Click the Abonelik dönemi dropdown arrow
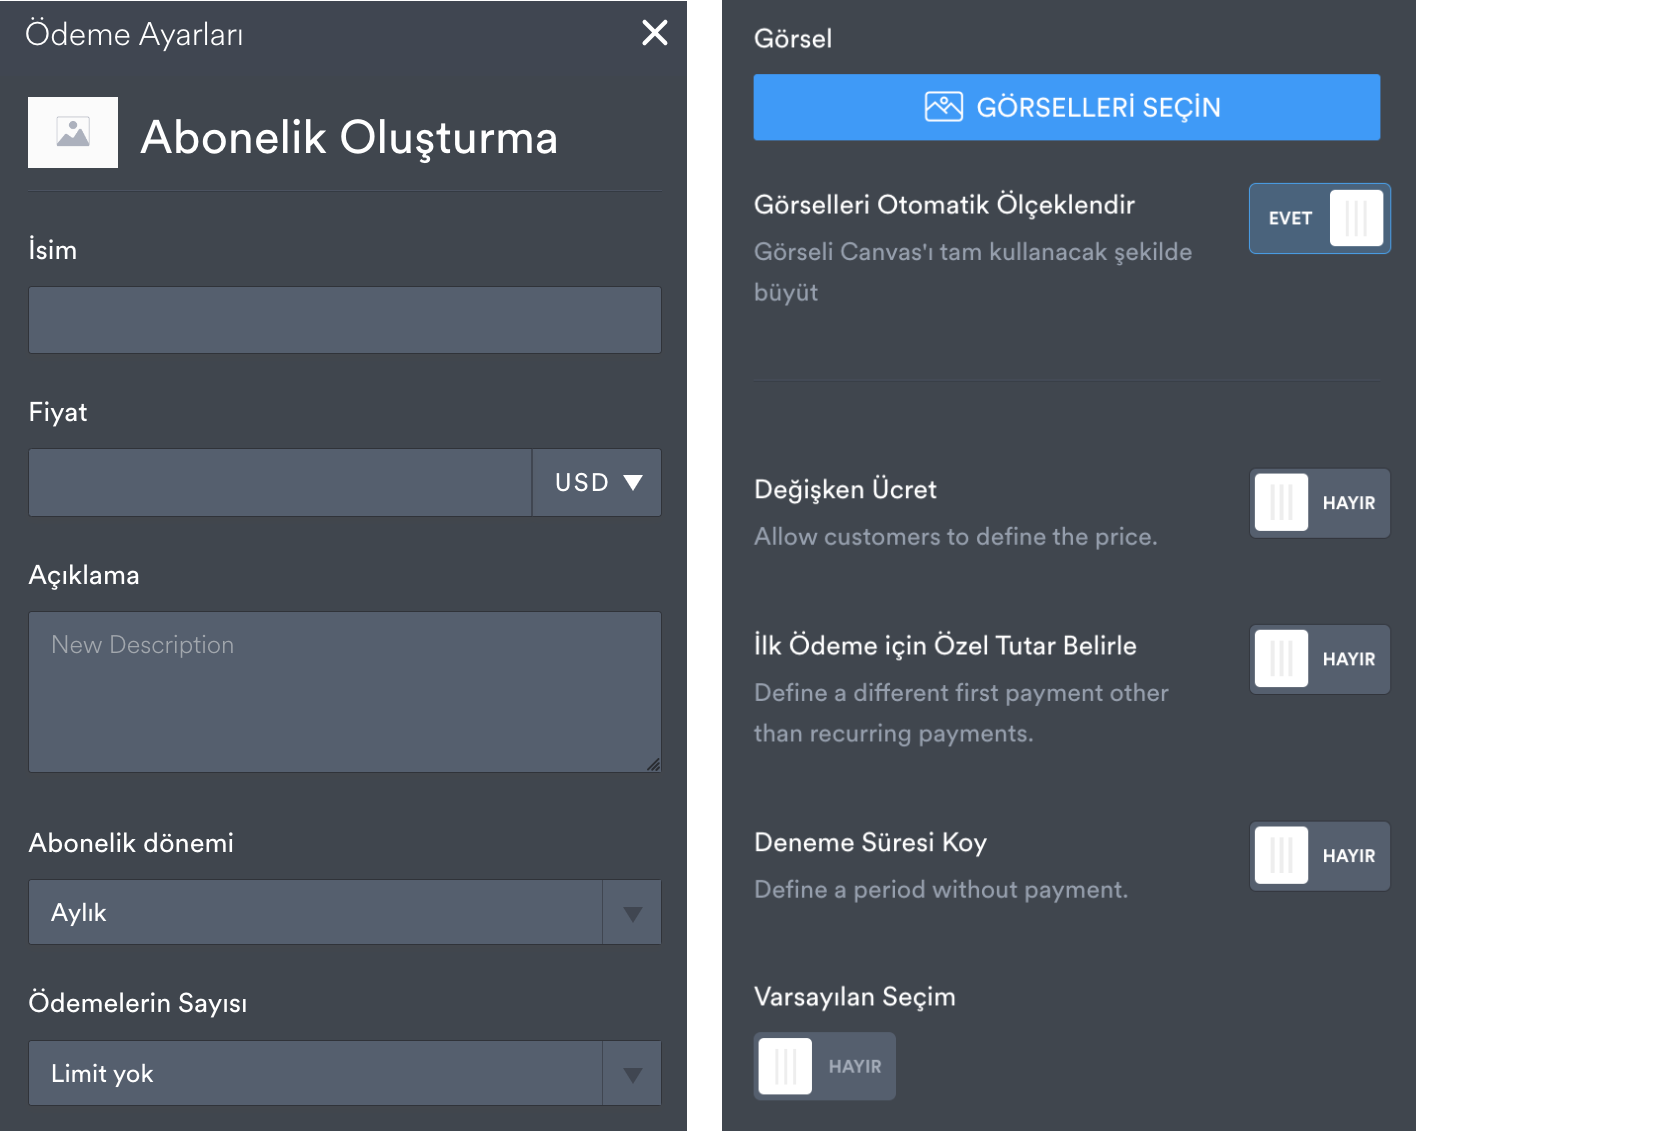Screen dimensions: 1680x1131 [632, 913]
